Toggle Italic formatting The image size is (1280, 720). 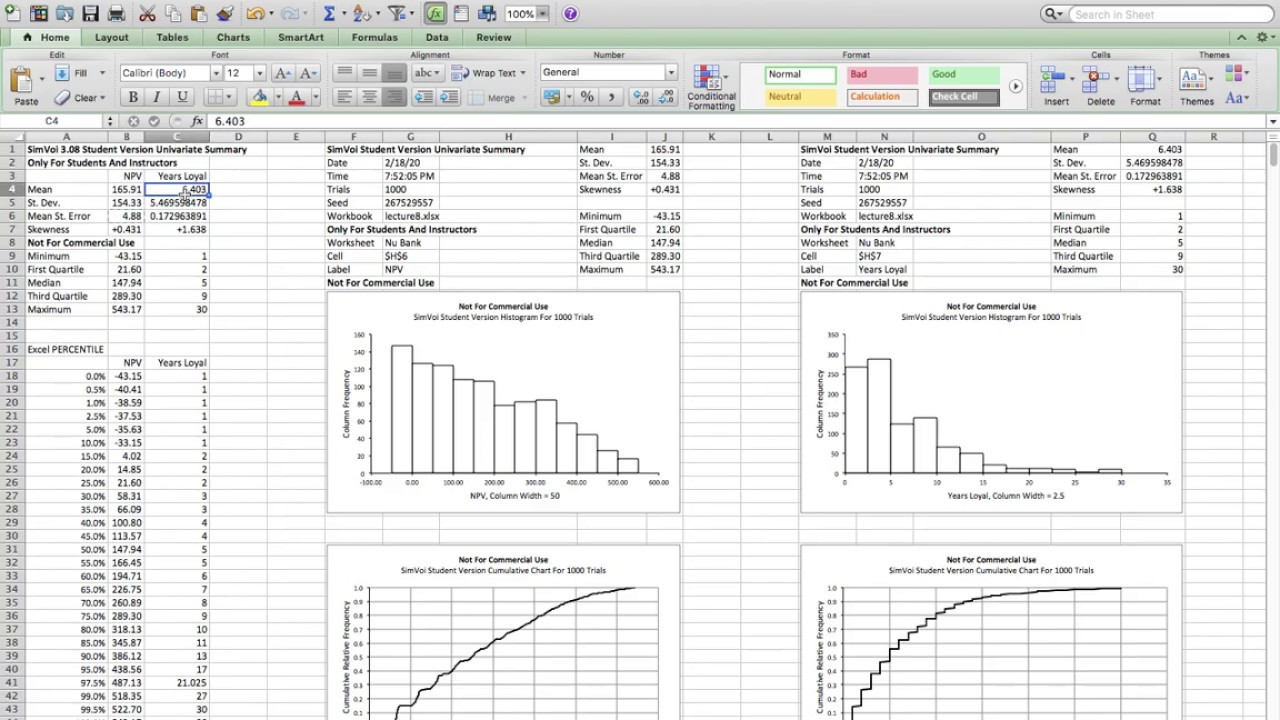coord(157,97)
